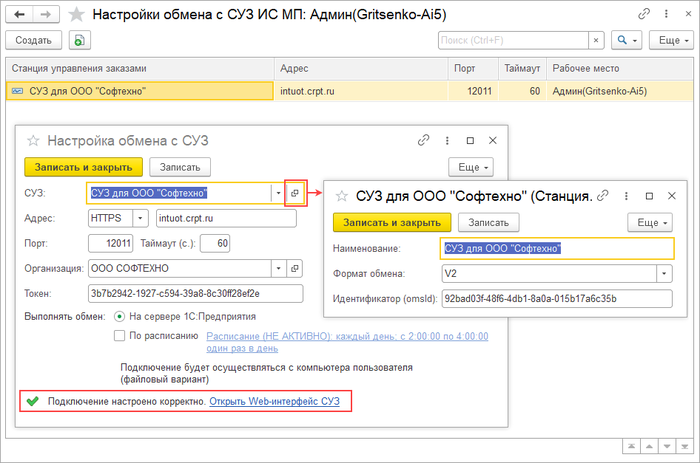
Task: Select "На сервере 1С:Предприятия" radio option
Action: coord(120,316)
